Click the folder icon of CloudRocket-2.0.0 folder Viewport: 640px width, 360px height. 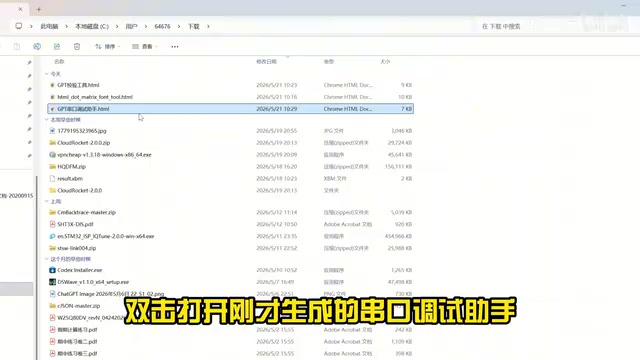click(52, 190)
